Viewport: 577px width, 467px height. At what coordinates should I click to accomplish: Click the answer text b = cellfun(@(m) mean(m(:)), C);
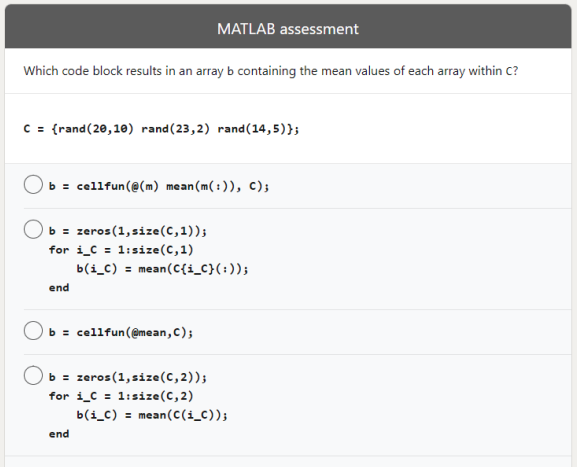click(x=159, y=186)
